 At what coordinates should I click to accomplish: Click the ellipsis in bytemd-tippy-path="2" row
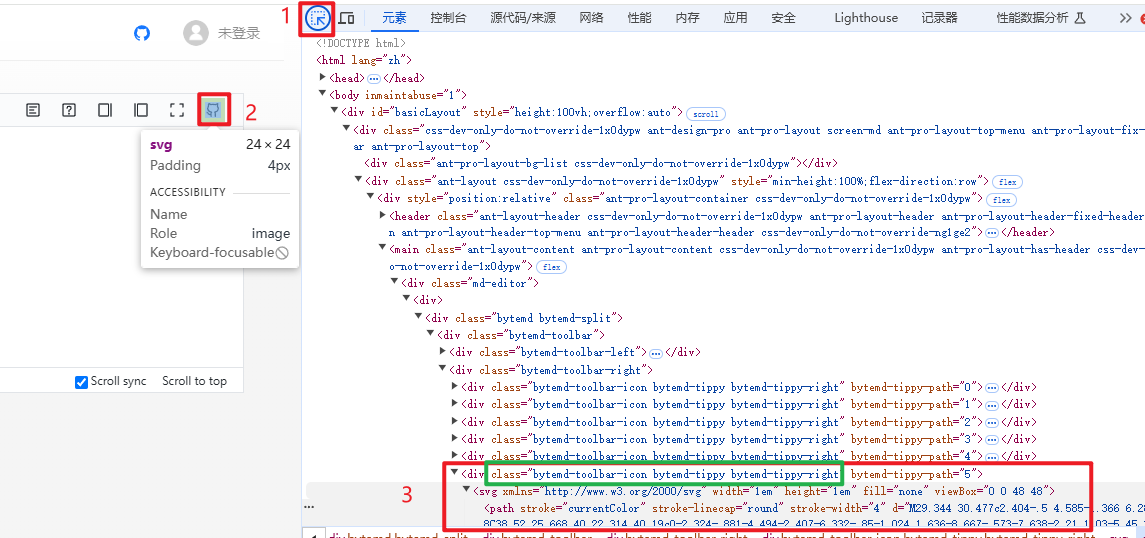coord(992,423)
